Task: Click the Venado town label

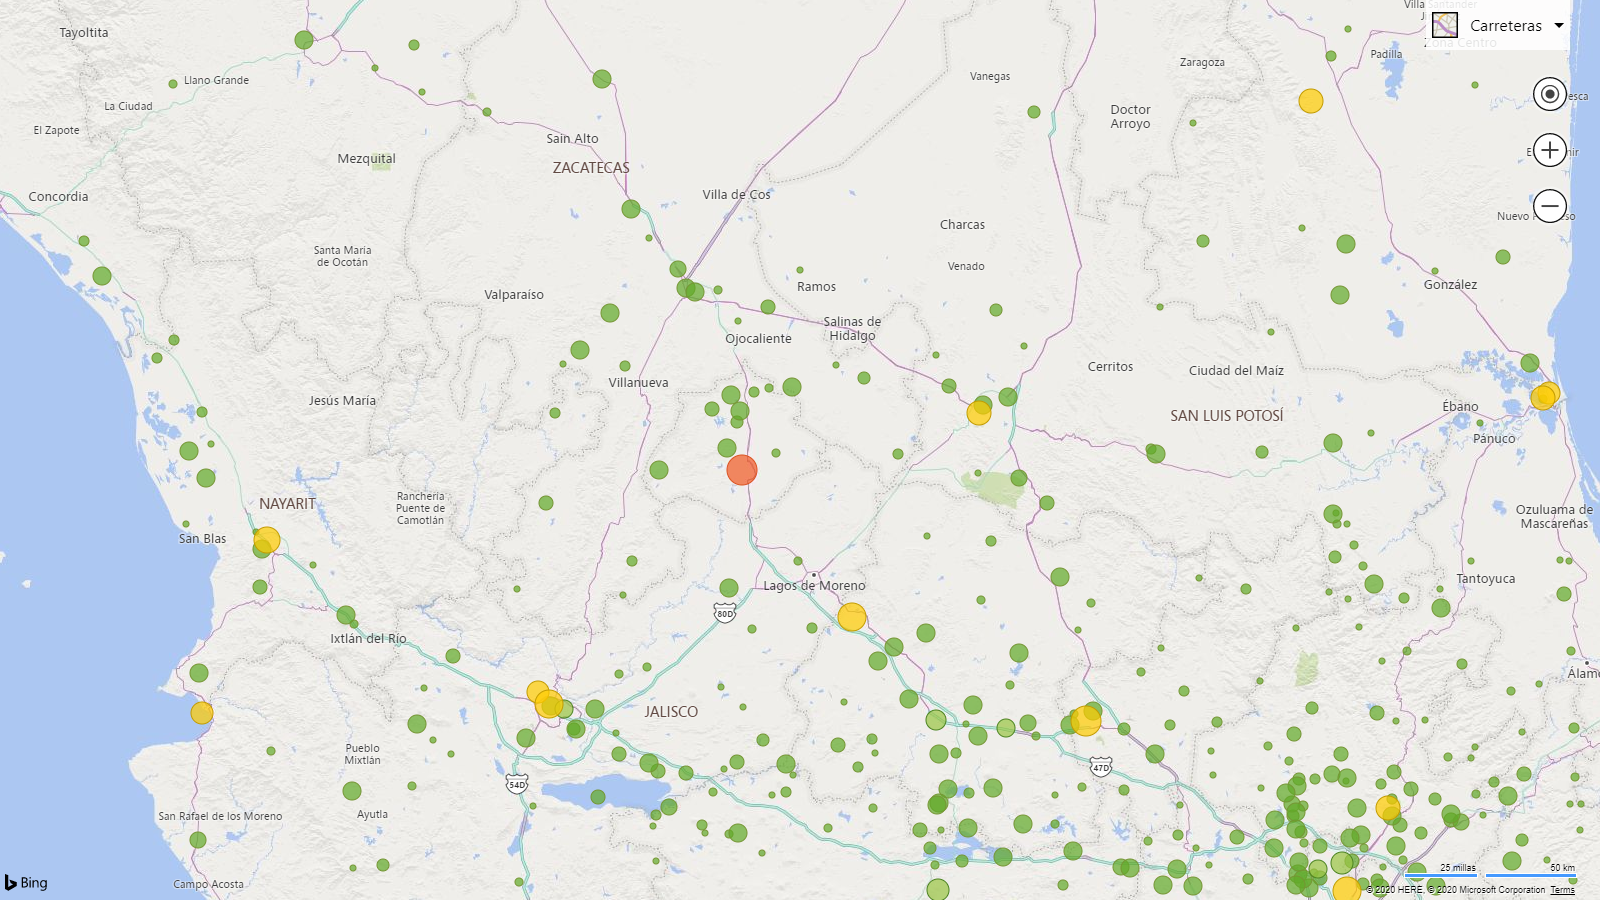Action: pos(967,266)
